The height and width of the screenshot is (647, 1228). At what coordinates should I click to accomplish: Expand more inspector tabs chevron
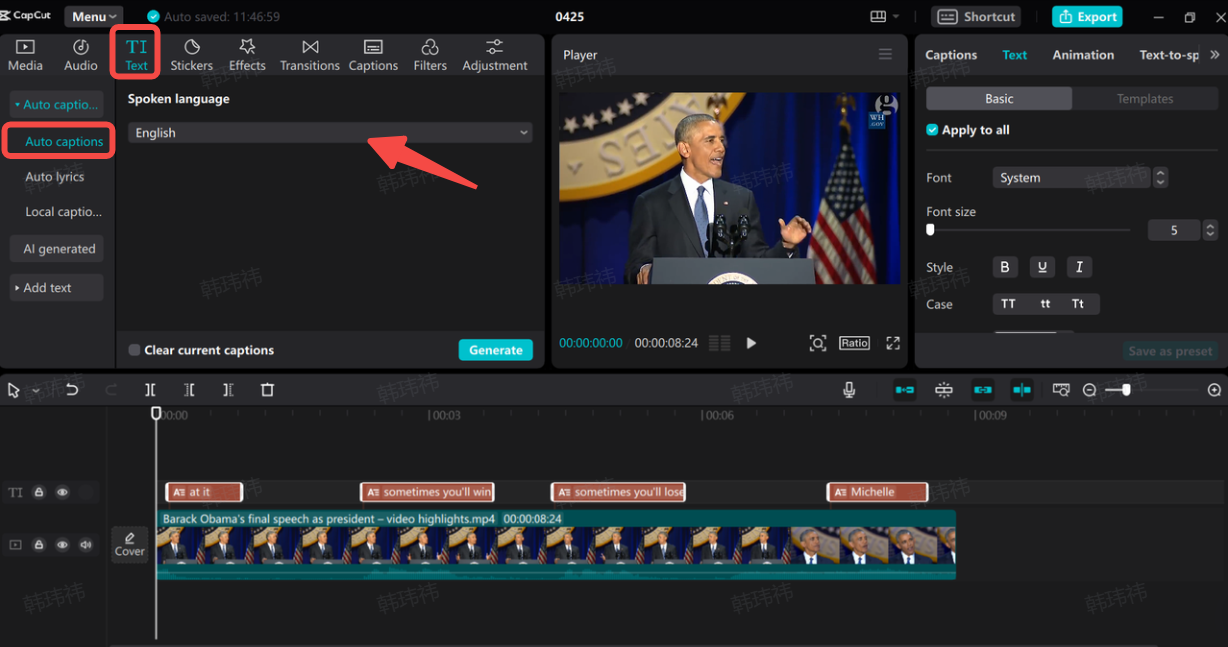[1214, 55]
